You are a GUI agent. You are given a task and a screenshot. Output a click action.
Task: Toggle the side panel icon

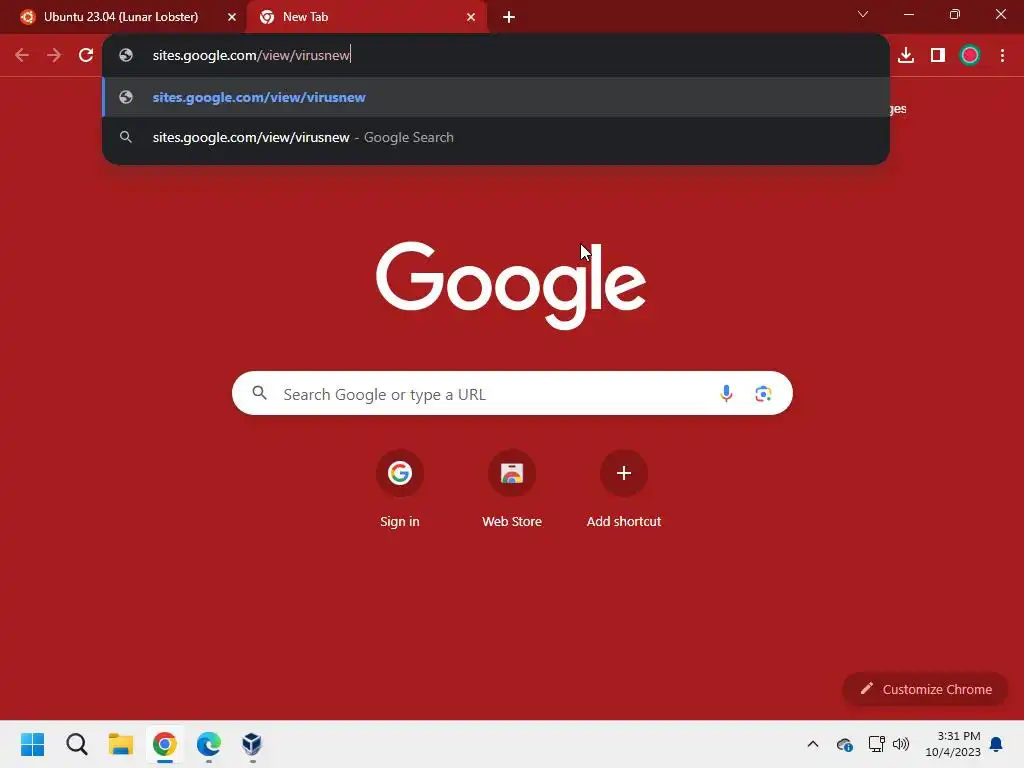(938, 55)
